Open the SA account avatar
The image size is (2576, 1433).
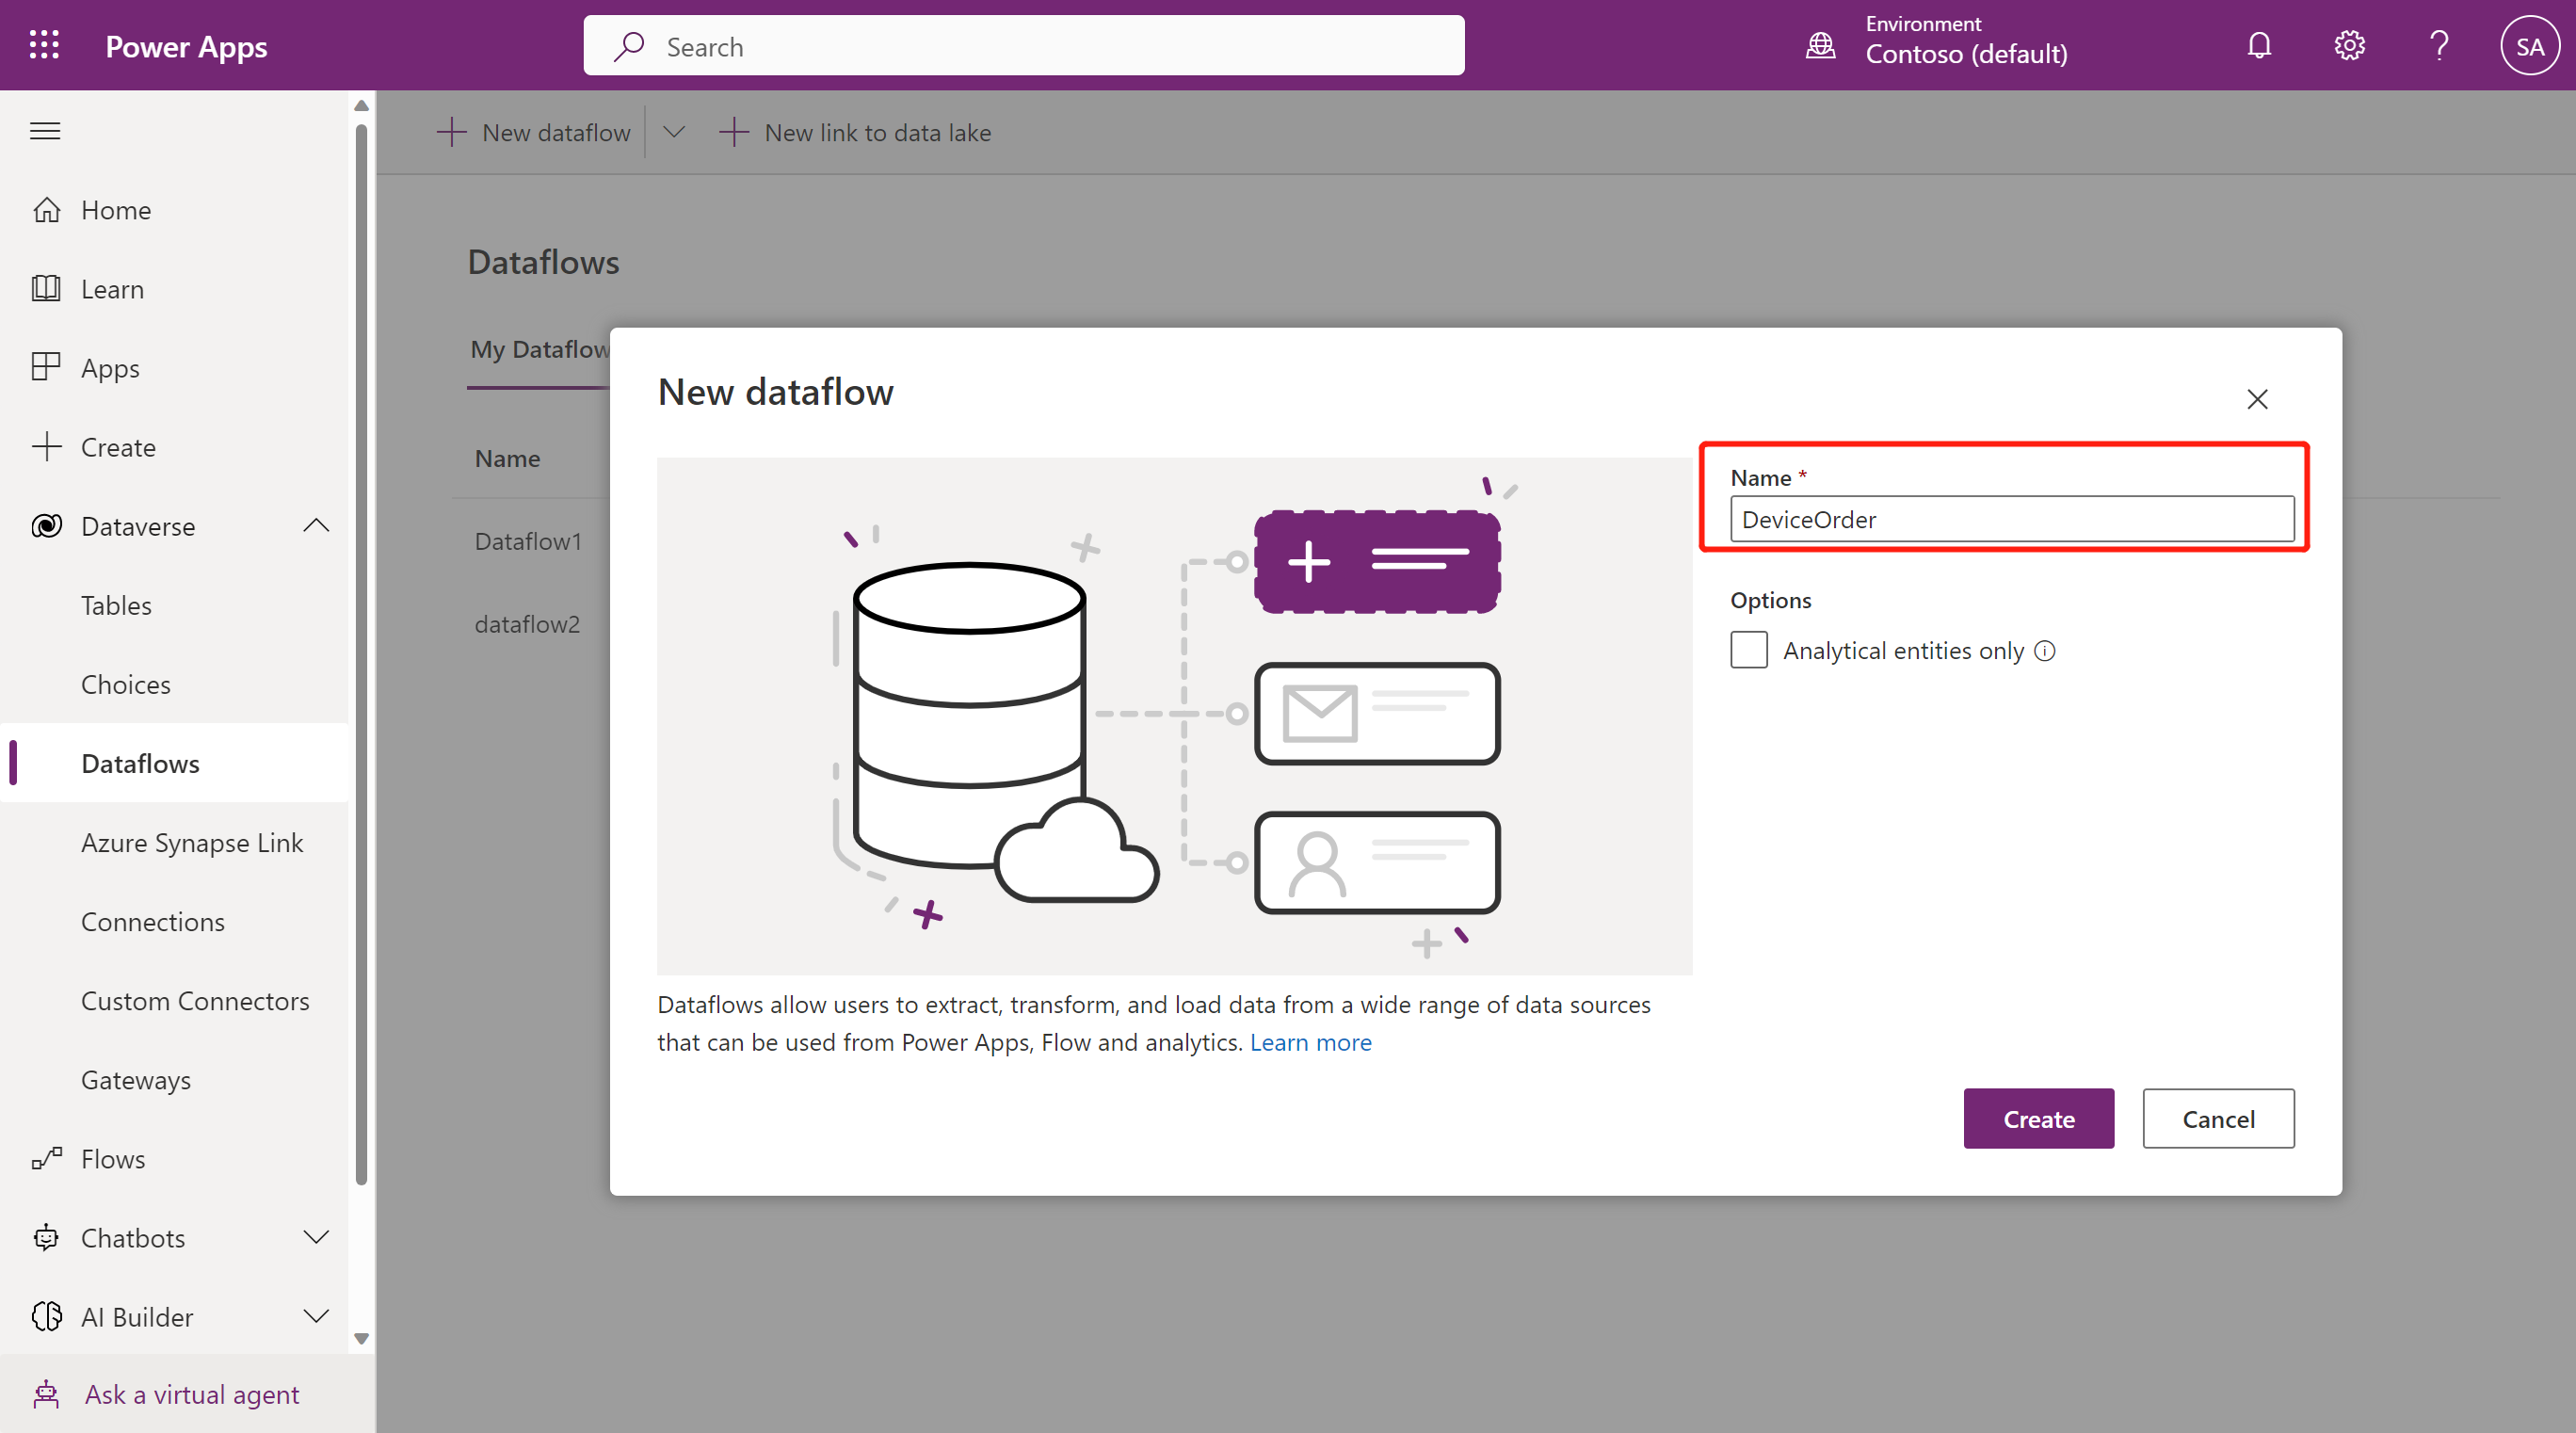coord(2529,46)
